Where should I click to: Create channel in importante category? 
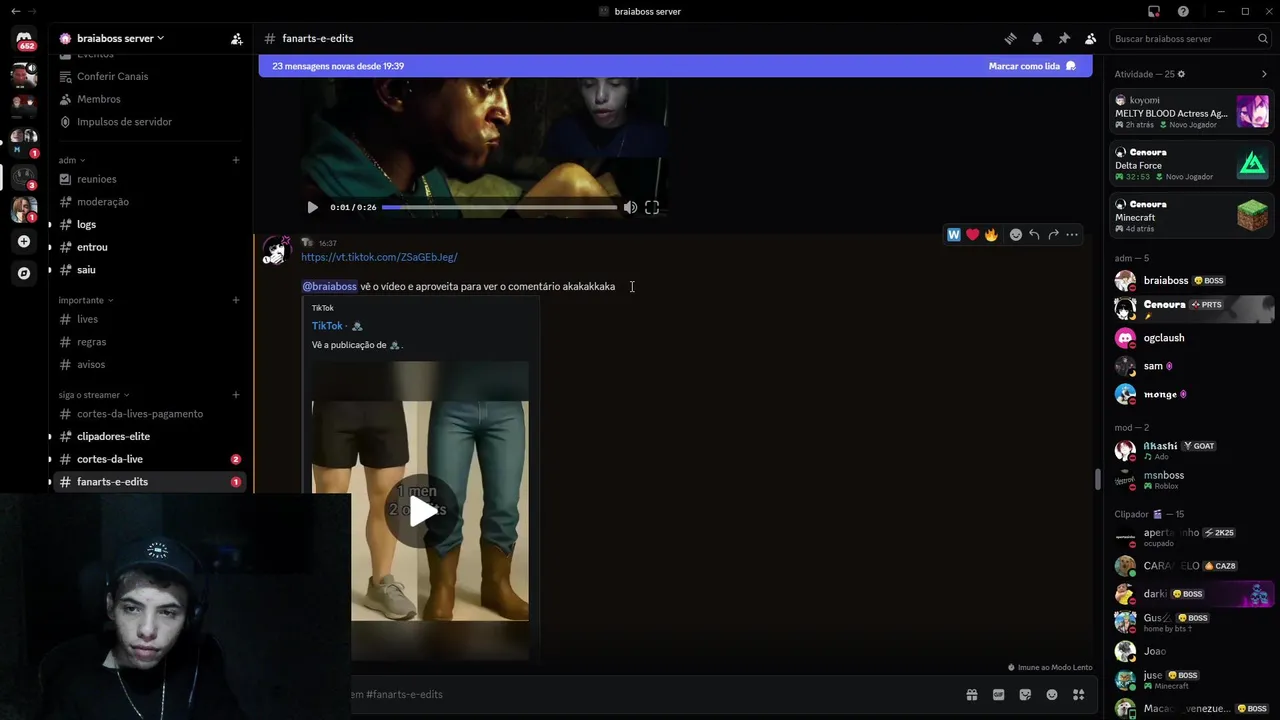pyautogui.click(x=236, y=300)
